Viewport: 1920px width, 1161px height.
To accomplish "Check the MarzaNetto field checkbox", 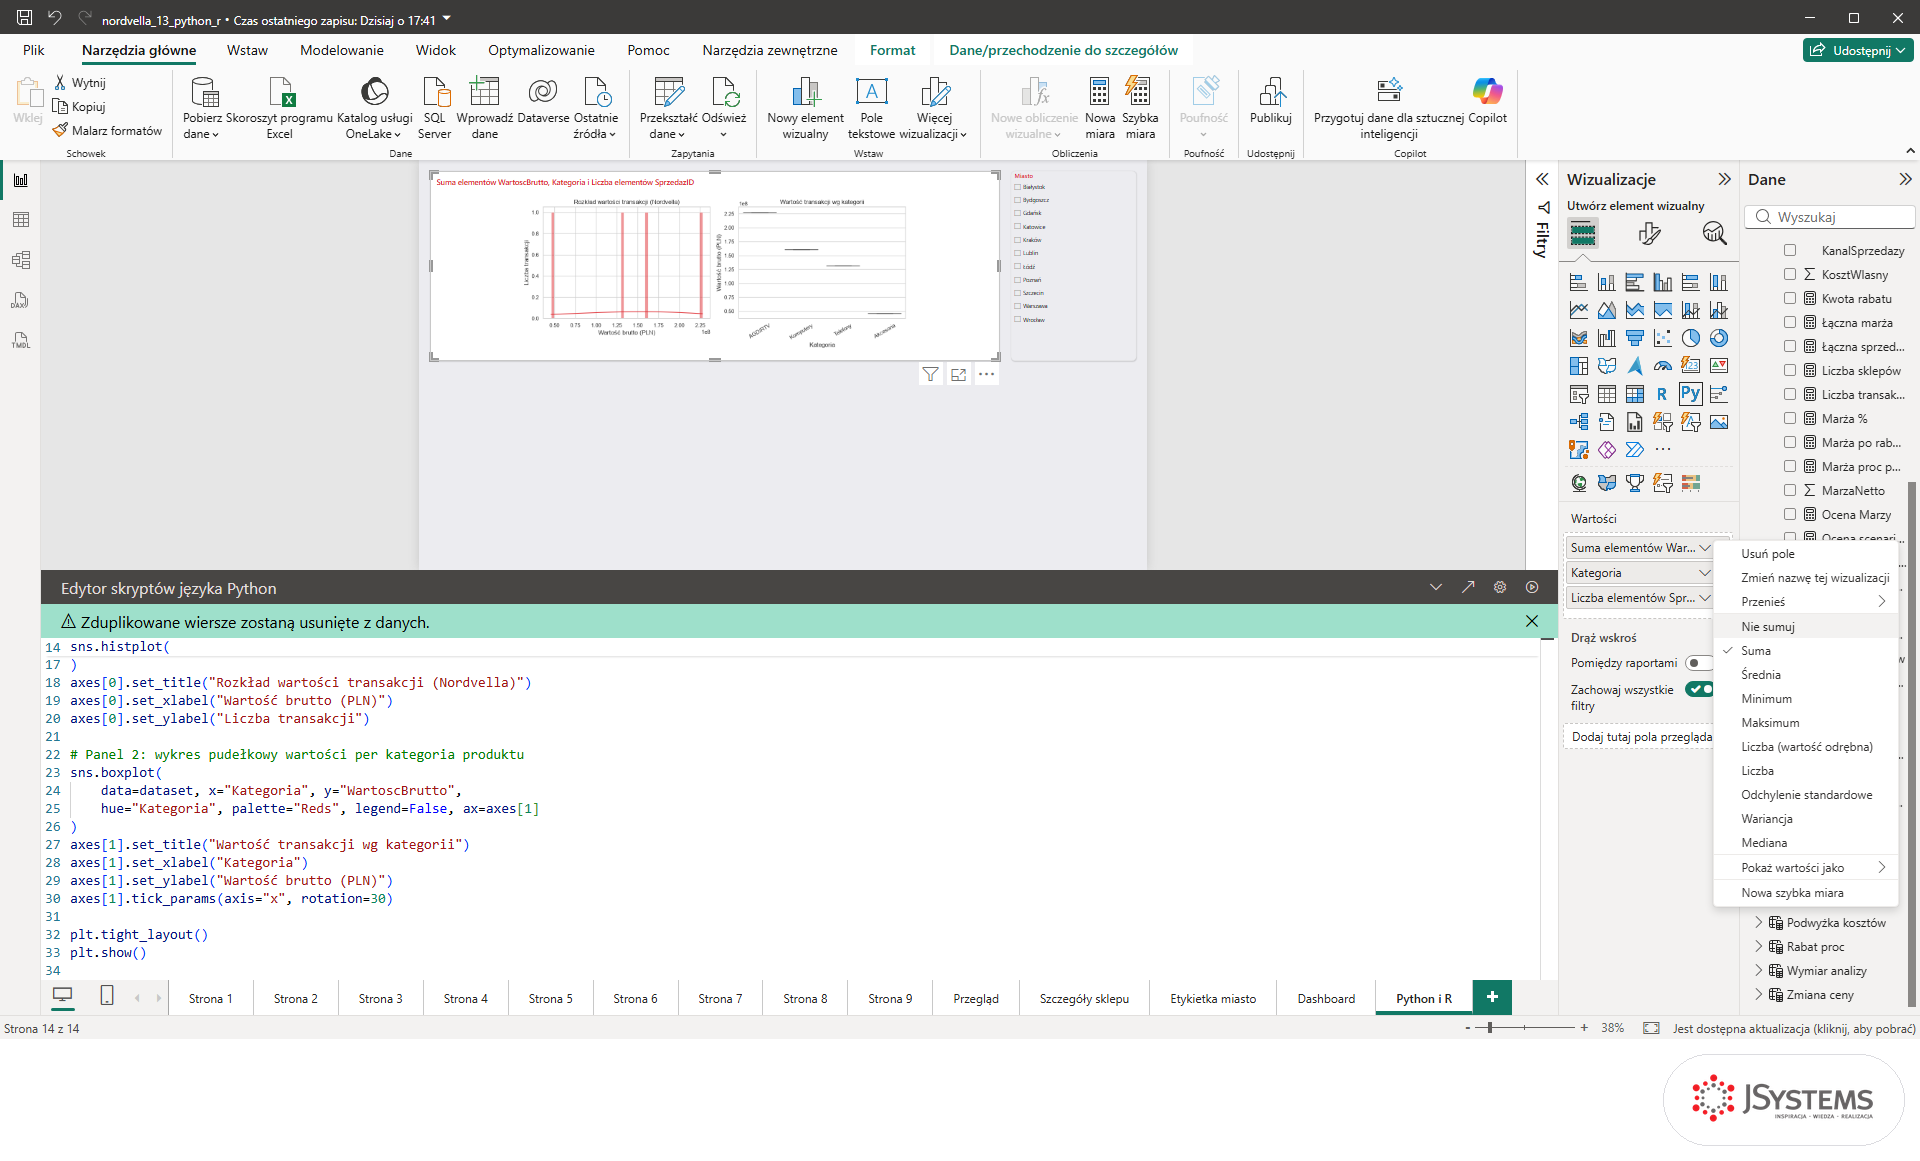I will tap(1790, 490).
